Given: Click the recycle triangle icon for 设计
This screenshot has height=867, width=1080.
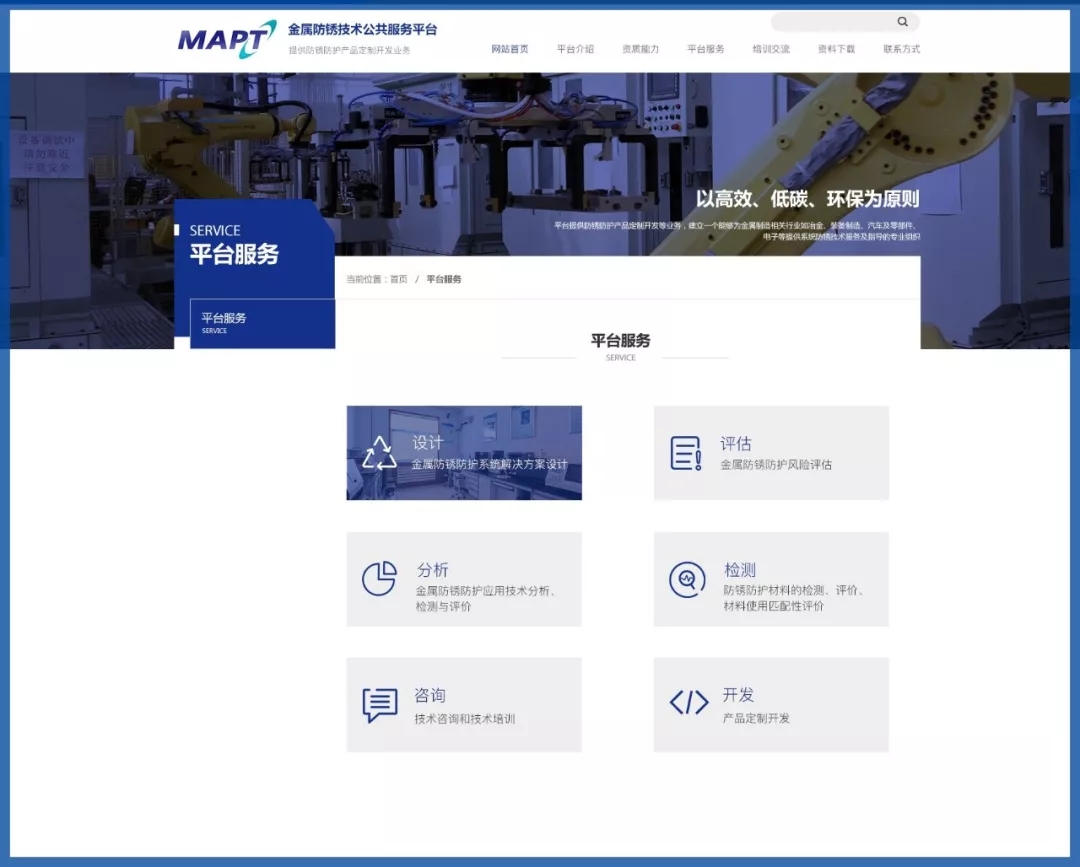Looking at the screenshot, I should click(x=379, y=453).
